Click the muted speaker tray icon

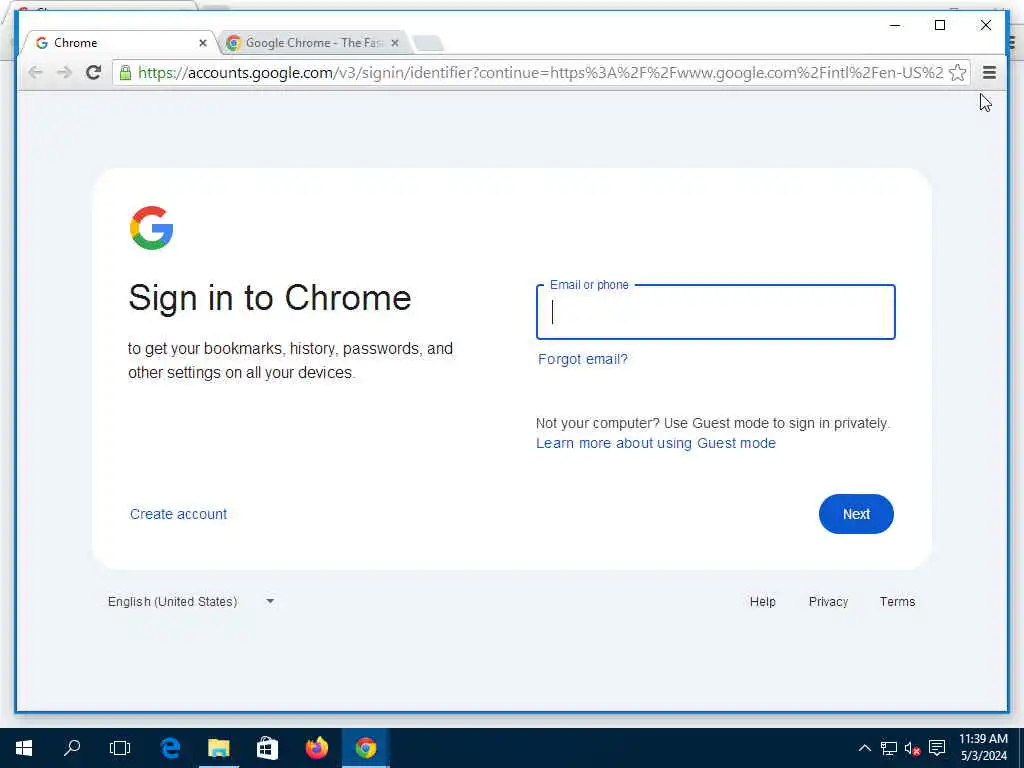click(912, 748)
